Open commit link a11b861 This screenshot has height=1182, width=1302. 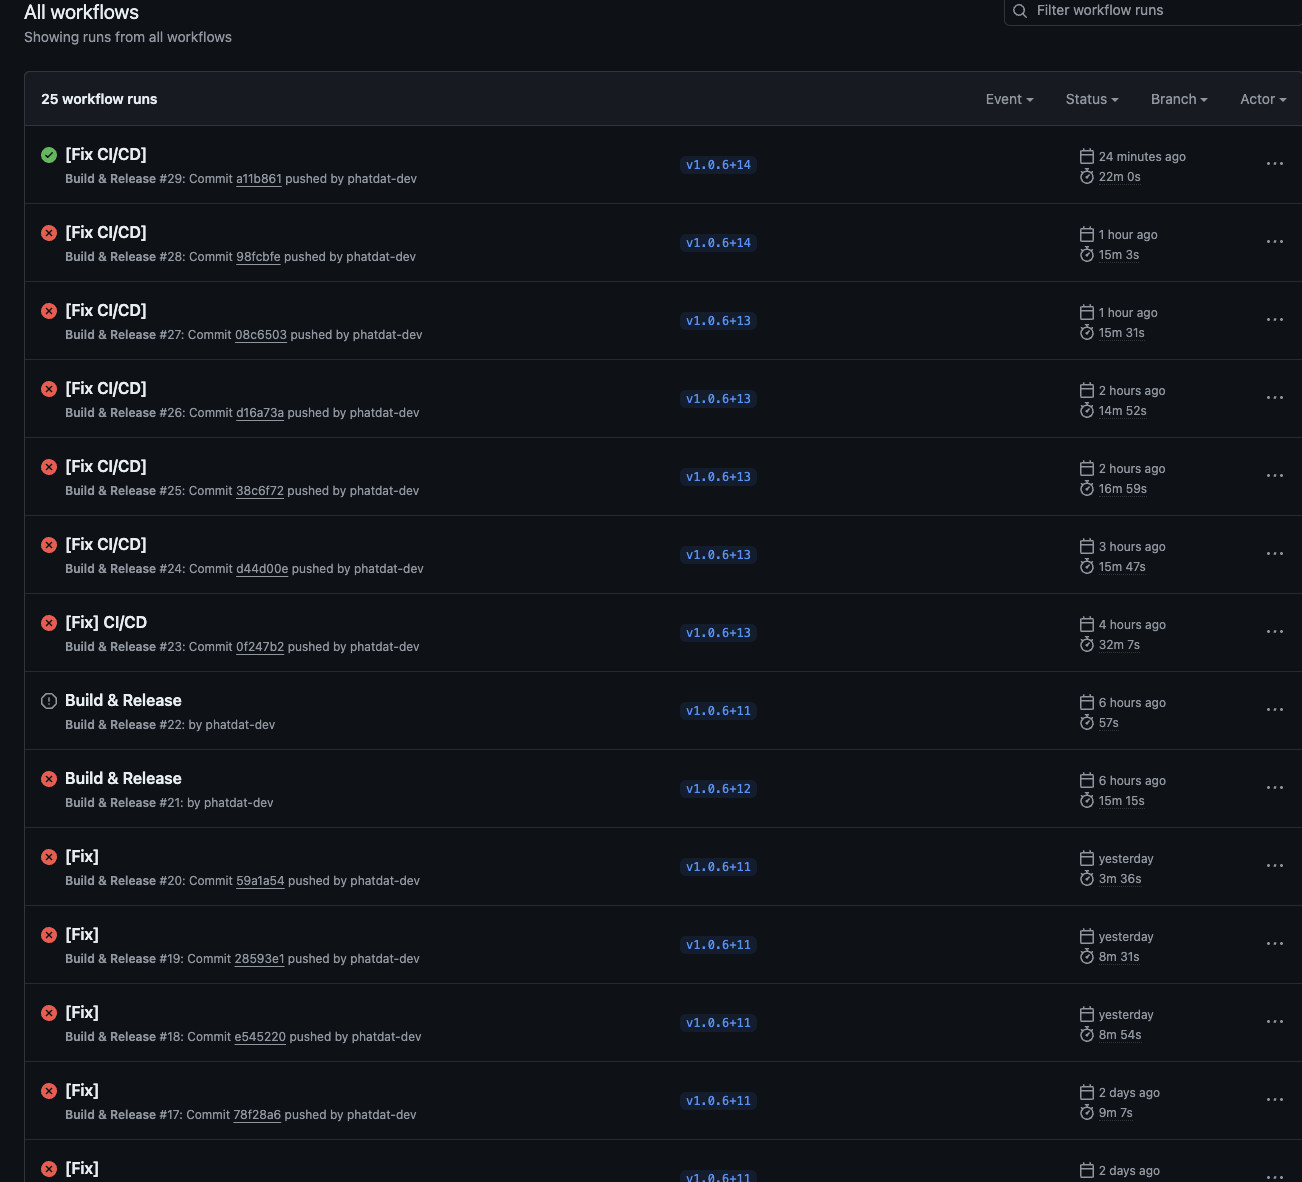pos(258,179)
